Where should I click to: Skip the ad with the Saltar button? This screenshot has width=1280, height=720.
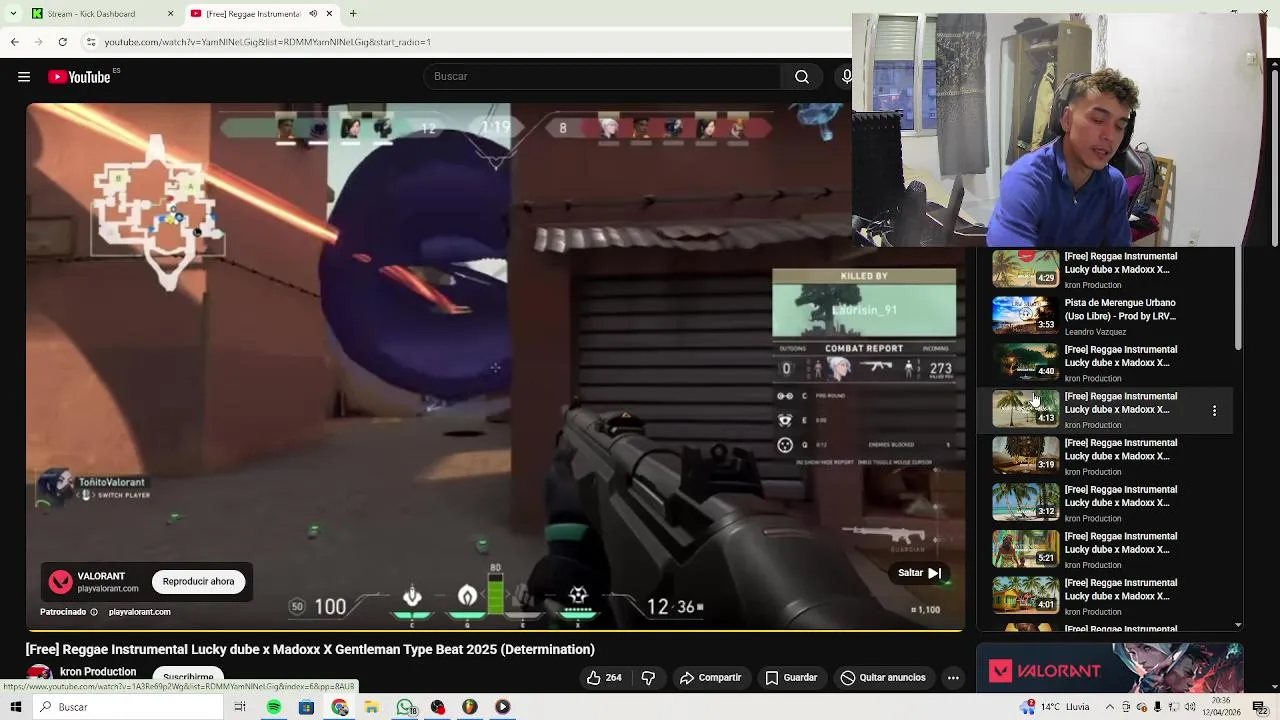click(x=920, y=573)
